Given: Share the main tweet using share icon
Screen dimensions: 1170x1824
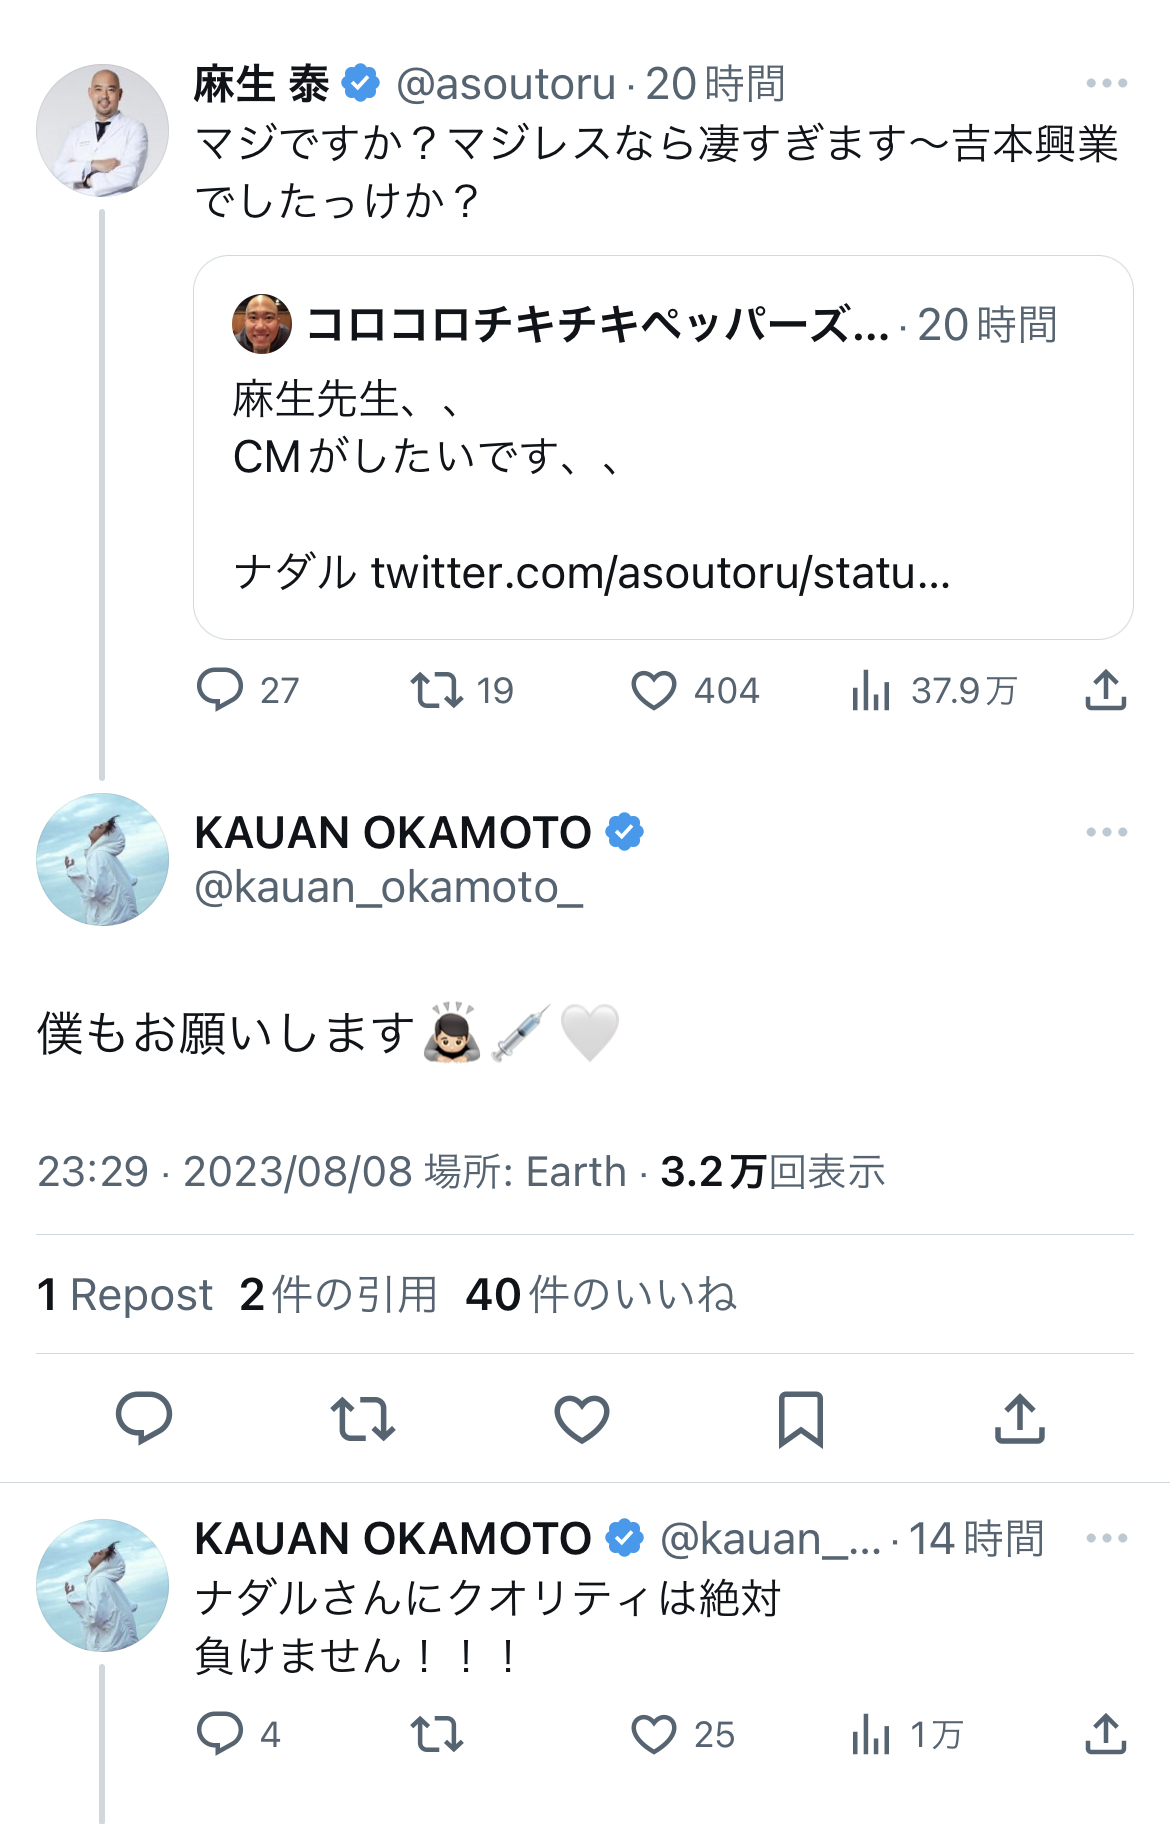Looking at the screenshot, I should [x=1019, y=1418].
